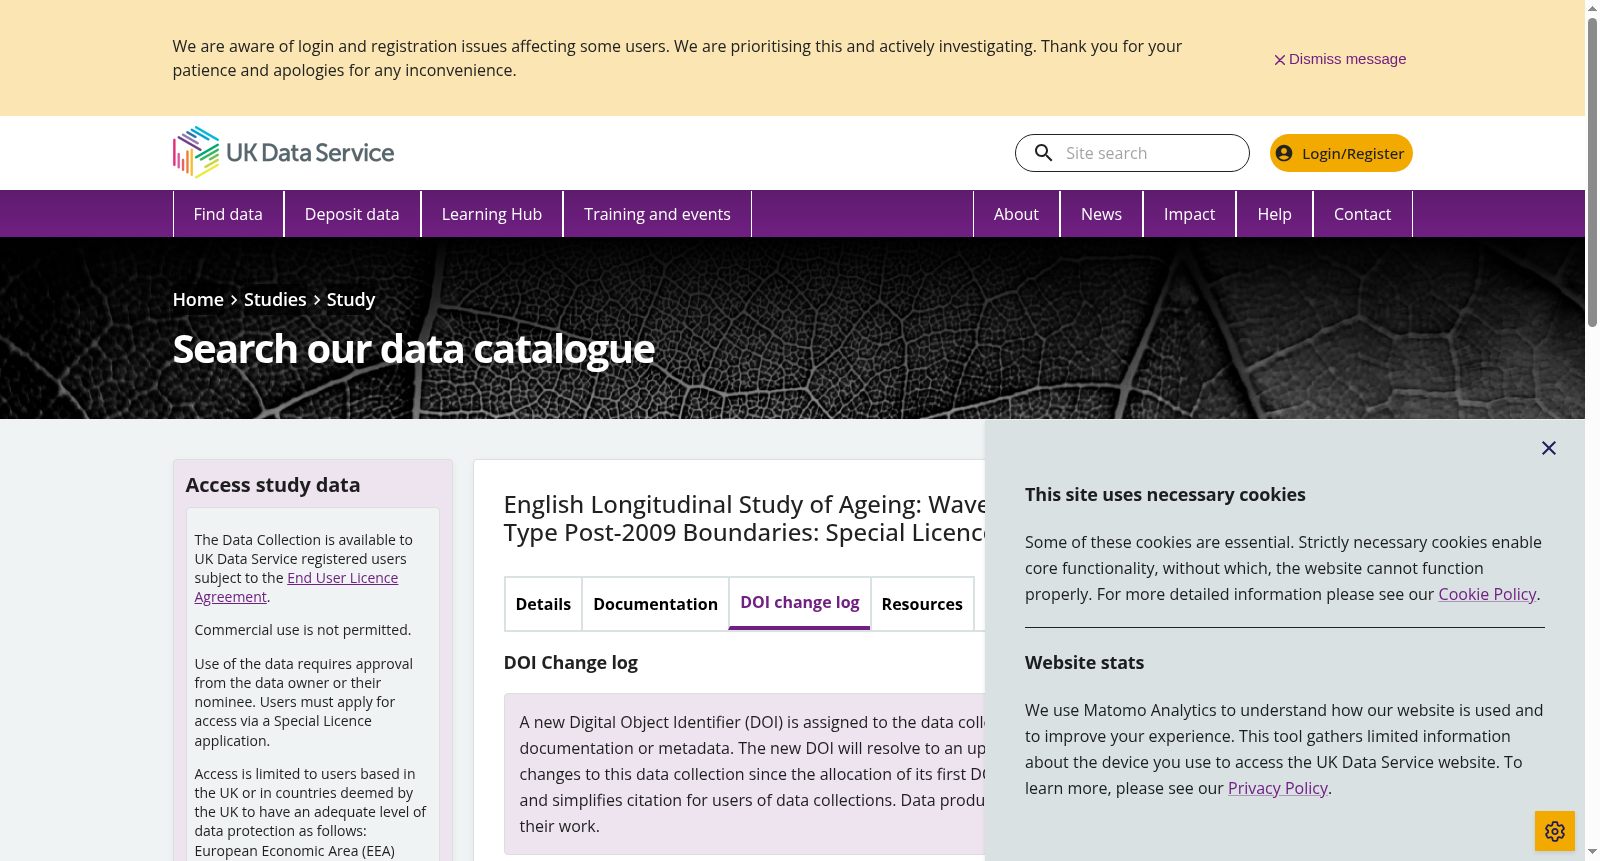Open the Learning Hub menu
Viewport: 1600px width, 861px height.
[x=492, y=214]
